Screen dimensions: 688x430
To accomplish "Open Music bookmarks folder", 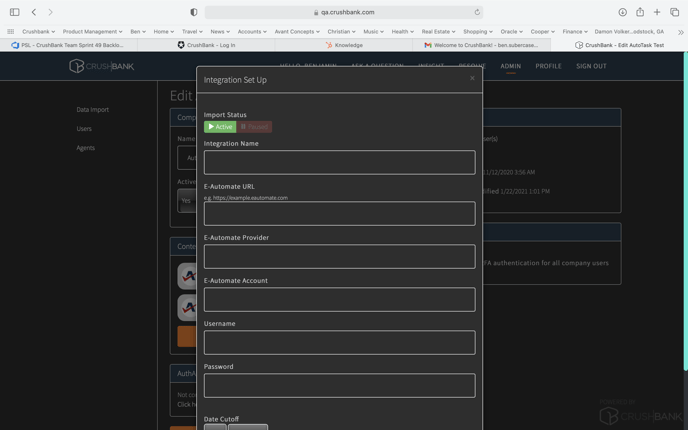I will coord(373,32).
